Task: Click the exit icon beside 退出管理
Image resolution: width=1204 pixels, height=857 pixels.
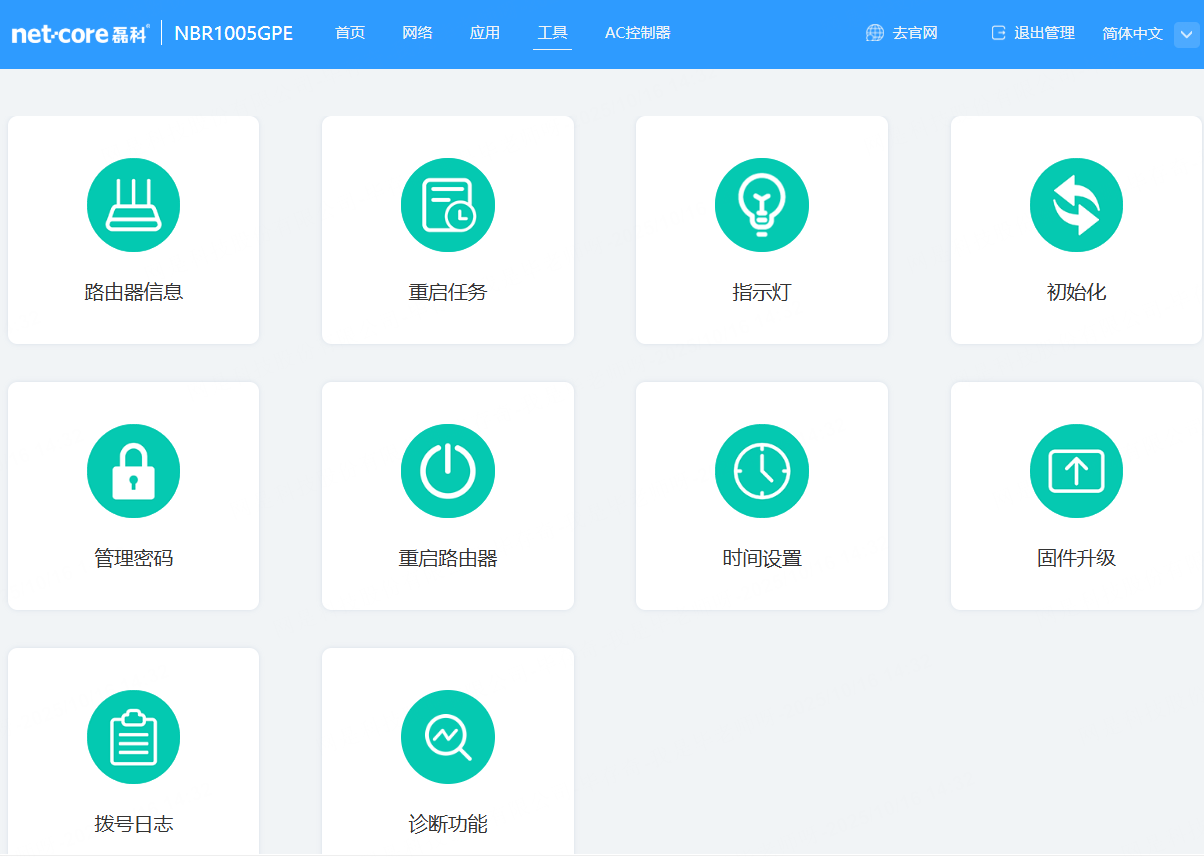Action: click(998, 33)
